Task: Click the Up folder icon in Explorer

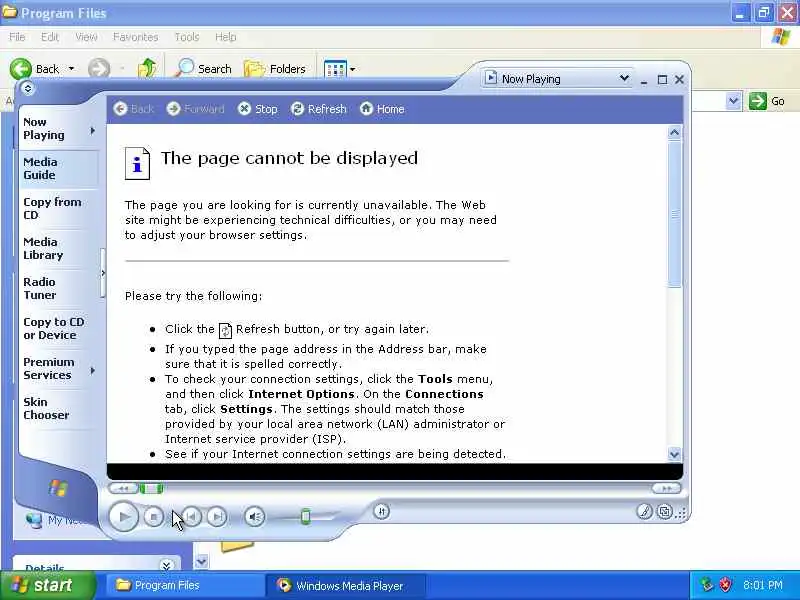Action: (x=147, y=68)
